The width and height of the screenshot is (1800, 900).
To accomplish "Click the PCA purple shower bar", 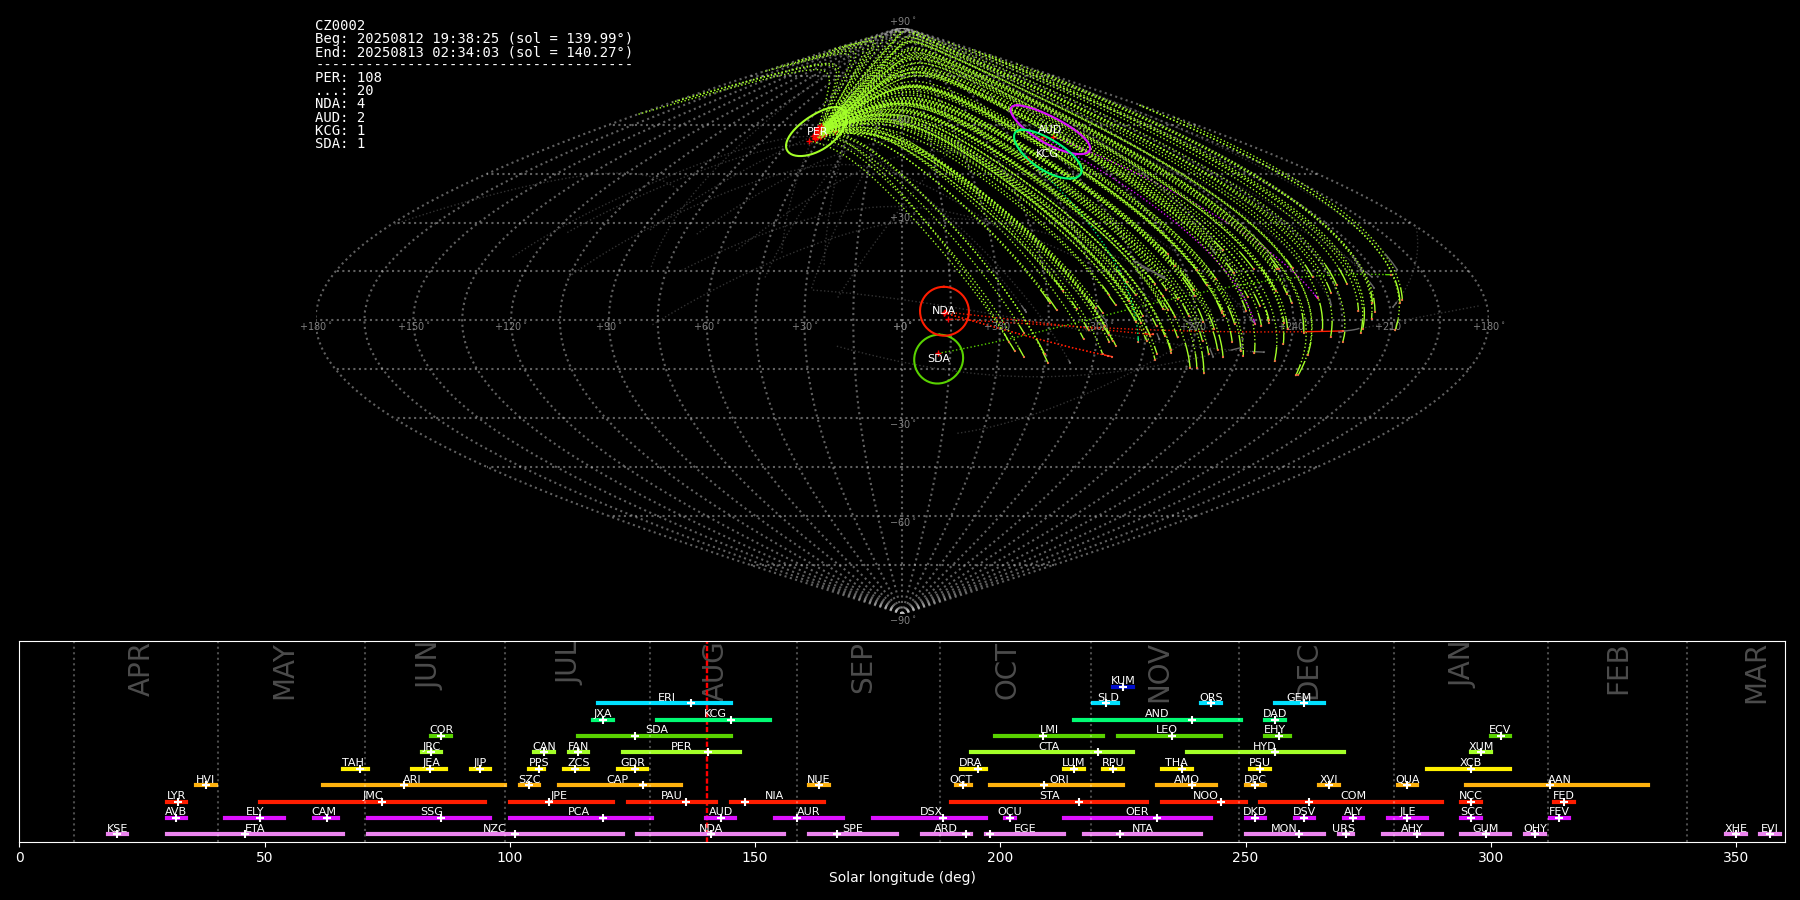I will pos(580,818).
